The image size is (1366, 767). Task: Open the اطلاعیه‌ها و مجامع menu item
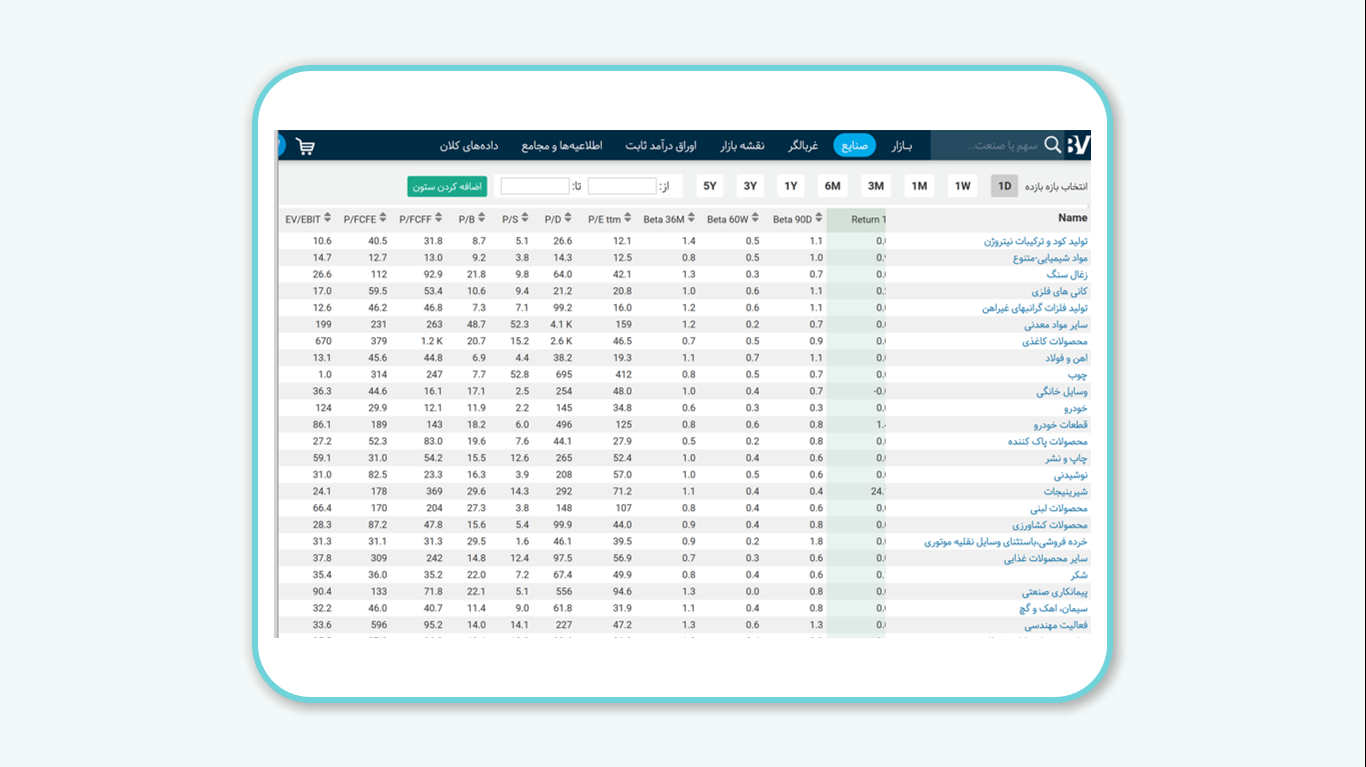561,146
